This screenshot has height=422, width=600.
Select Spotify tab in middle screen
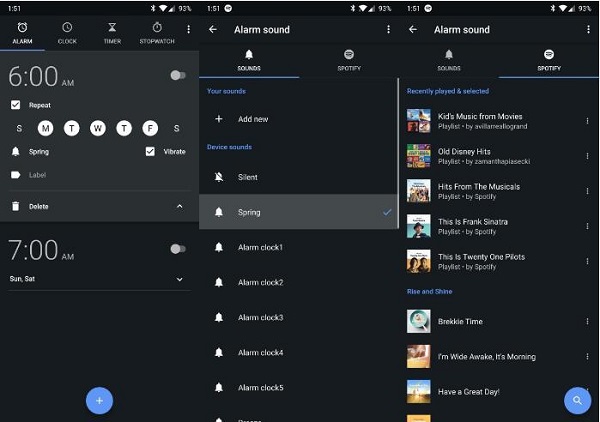[x=349, y=60]
